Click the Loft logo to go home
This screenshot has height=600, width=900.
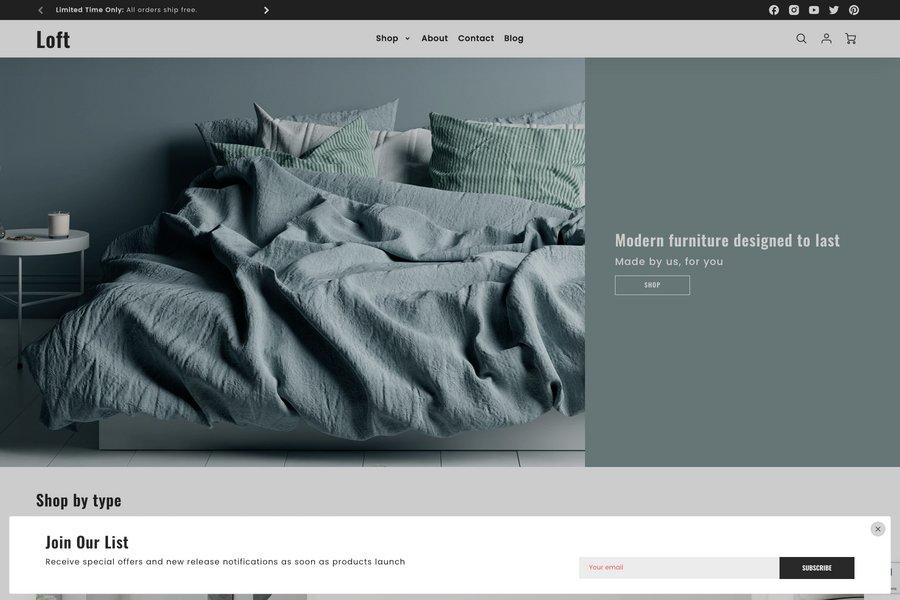tap(53, 38)
